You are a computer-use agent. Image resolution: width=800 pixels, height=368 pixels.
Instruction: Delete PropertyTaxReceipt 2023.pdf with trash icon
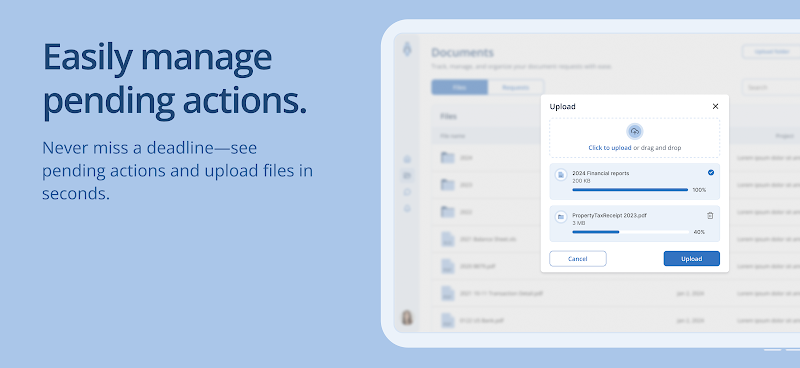710,216
